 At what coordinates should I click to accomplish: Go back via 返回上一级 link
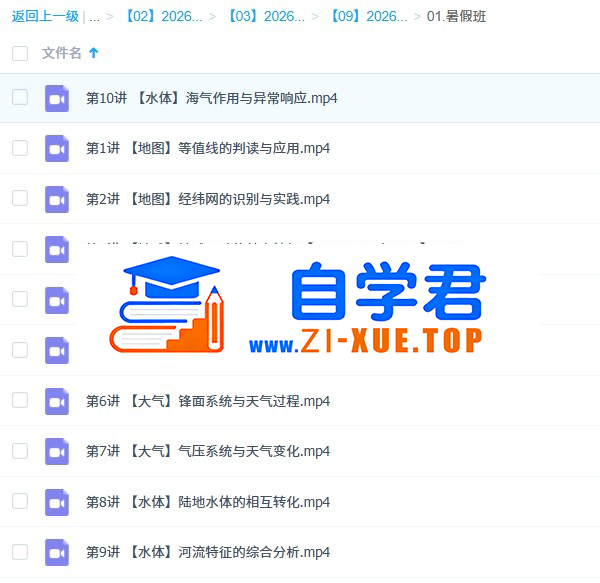pos(45,16)
